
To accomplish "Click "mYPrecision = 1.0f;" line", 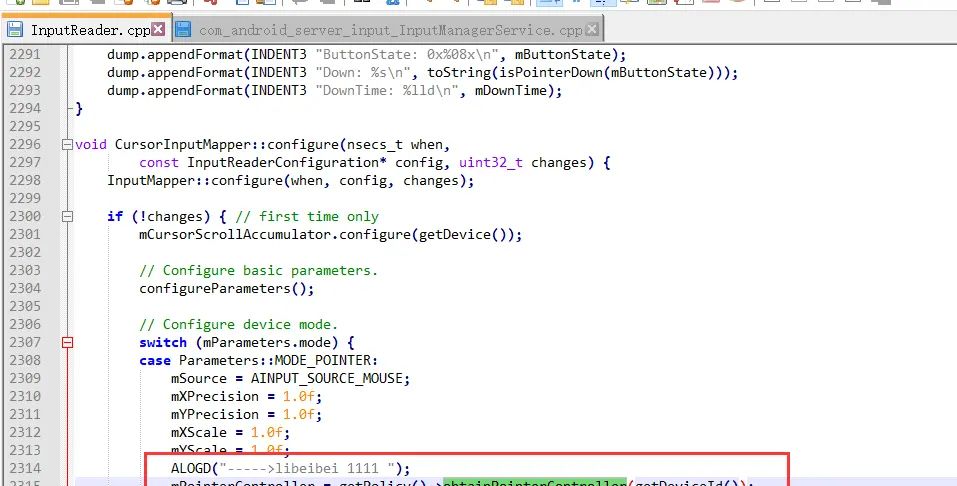I will (x=246, y=414).
